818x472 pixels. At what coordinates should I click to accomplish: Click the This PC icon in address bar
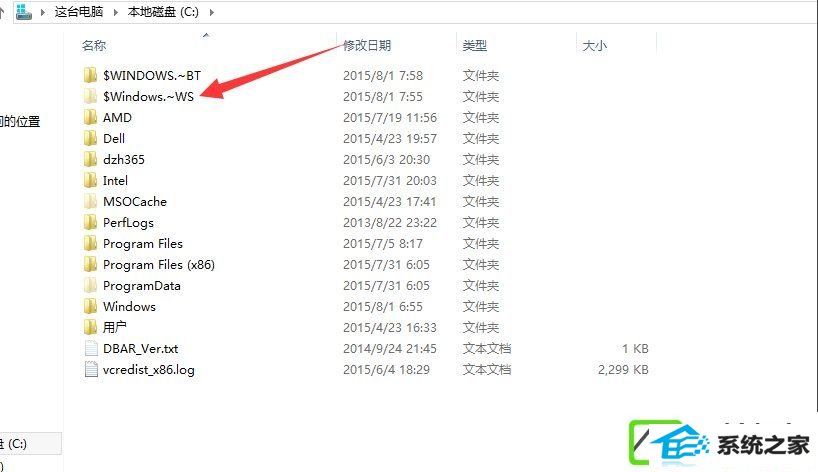tap(23, 11)
